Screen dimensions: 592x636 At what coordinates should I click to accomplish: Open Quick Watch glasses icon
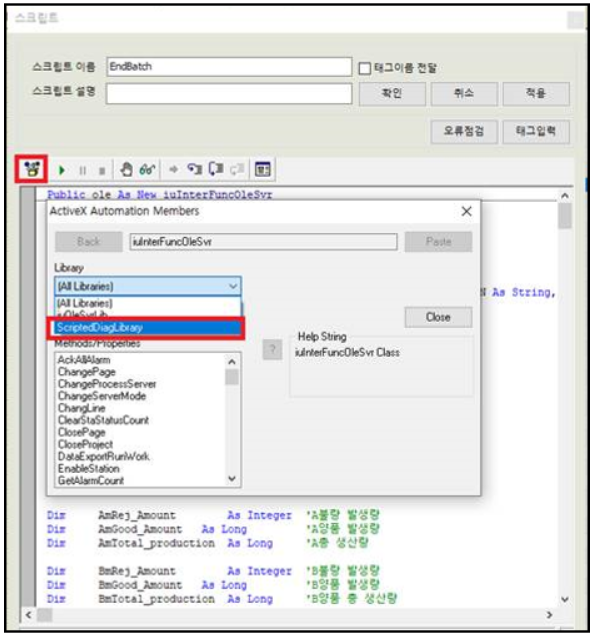(x=147, y=169)
